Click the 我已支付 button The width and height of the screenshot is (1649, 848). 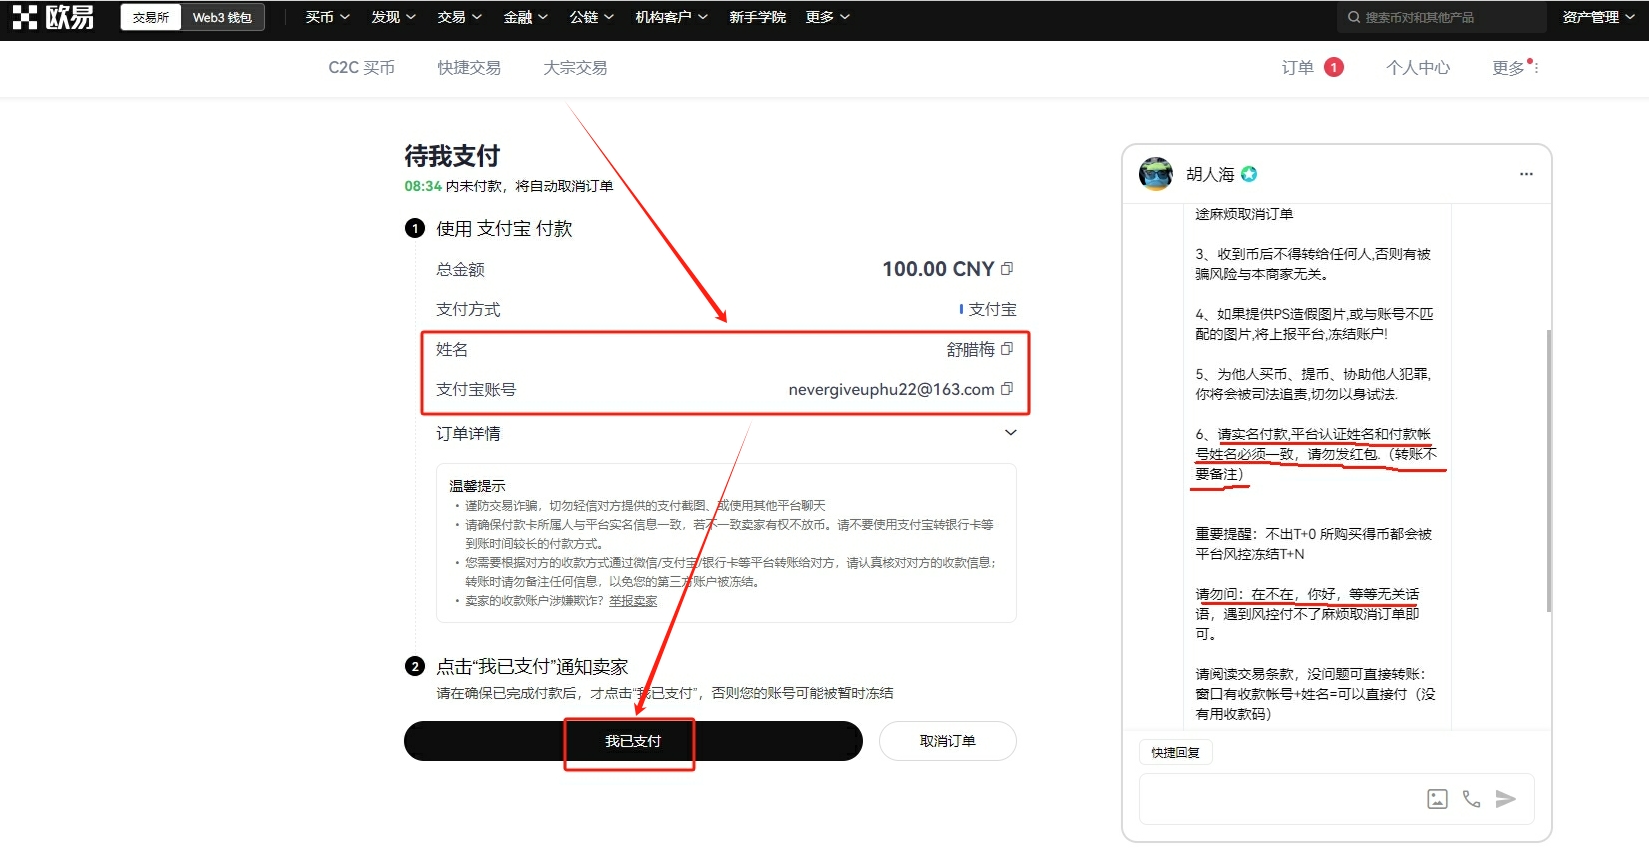pos(633,741)
